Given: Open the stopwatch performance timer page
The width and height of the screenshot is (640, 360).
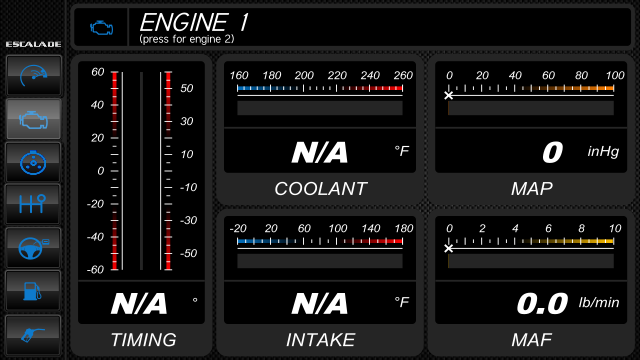Looking at the screenshot, I should tap(33, 162).
